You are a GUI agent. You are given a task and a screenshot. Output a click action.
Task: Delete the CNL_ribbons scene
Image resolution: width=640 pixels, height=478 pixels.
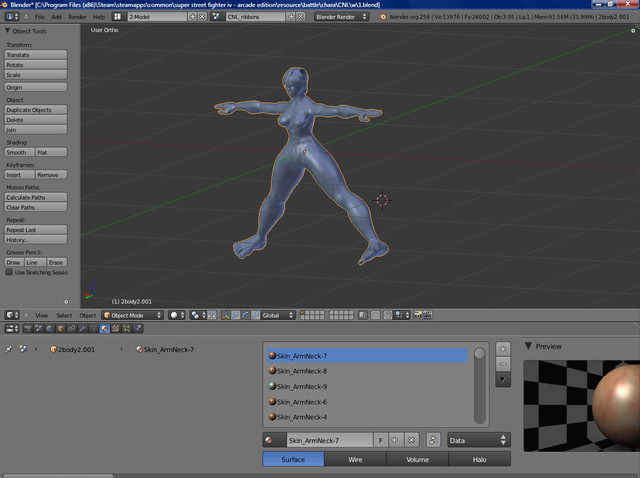pos(301,17)
